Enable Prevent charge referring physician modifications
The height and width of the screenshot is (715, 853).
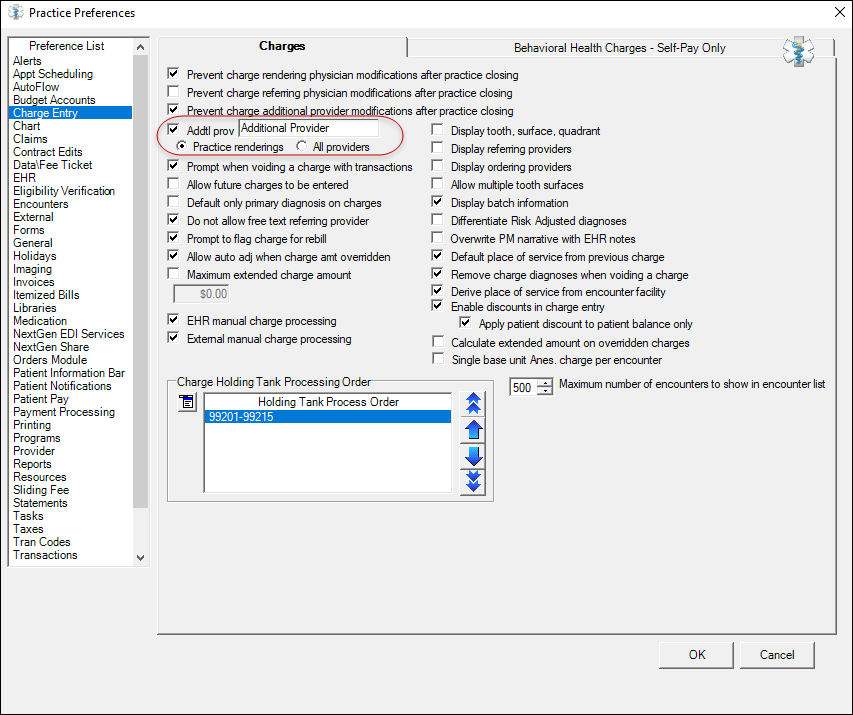tap(174, 91)
